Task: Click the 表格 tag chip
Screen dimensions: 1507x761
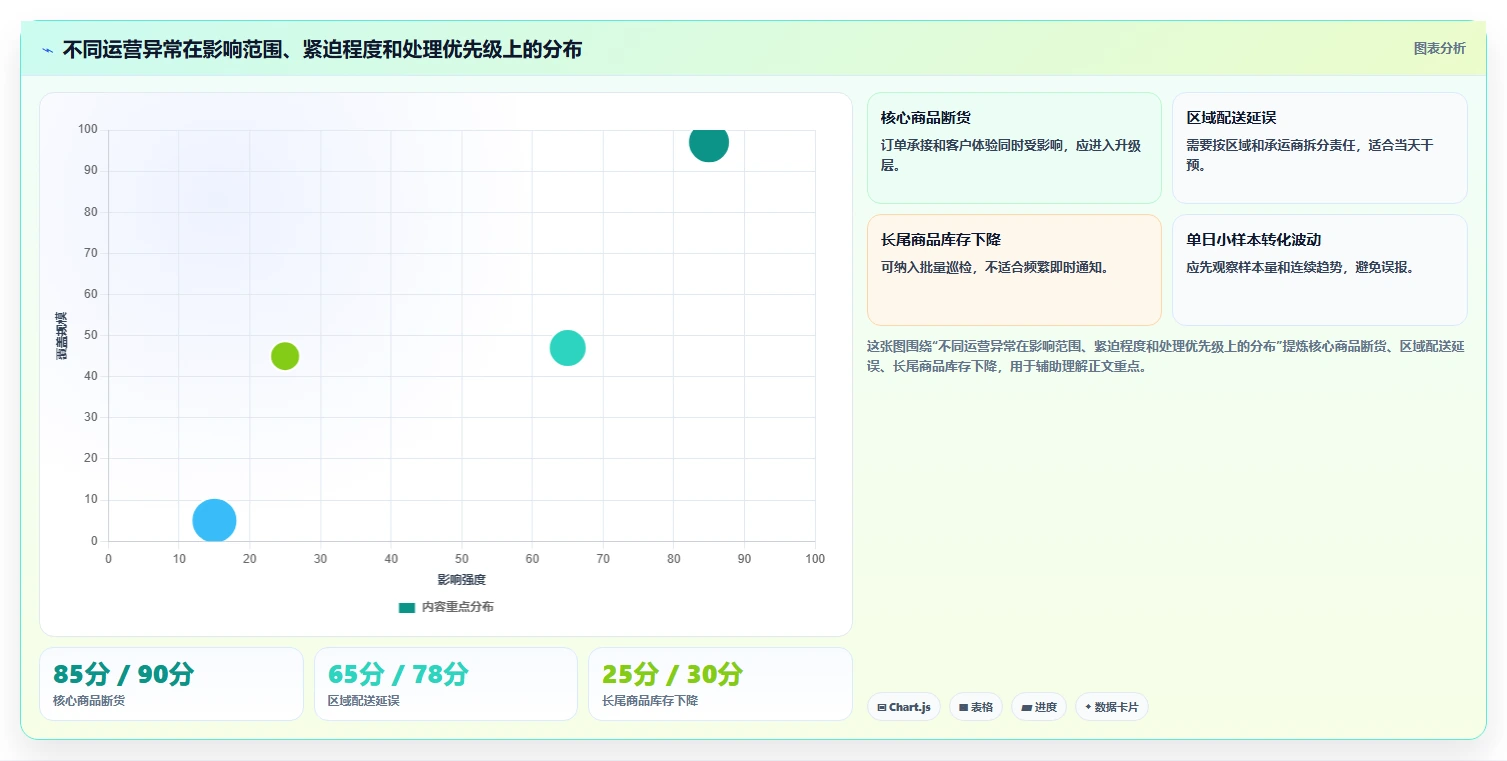Action: [x=976, y=707]
